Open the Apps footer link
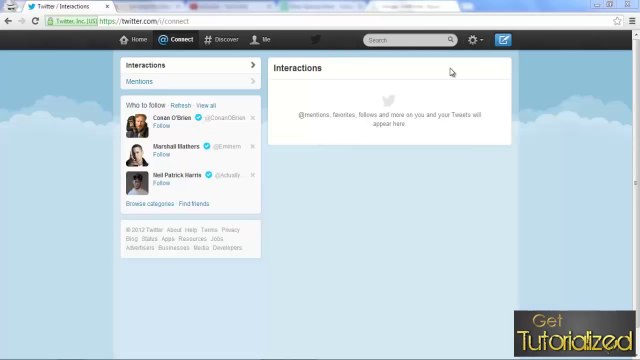640x360 pixels. (168, 239)
